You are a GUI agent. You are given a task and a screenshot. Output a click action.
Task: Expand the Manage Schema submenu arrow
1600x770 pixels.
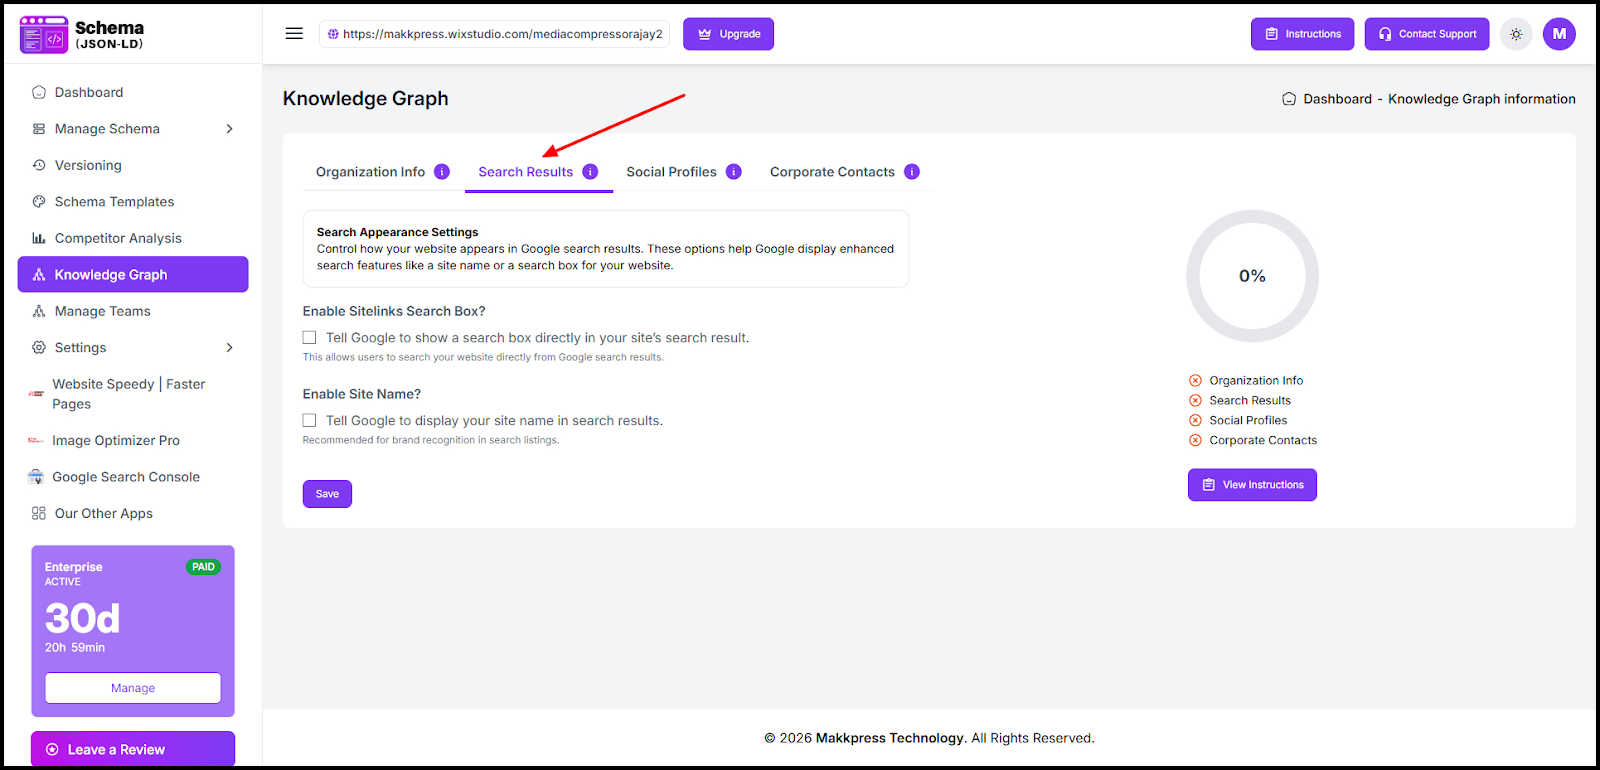[229, 129]
